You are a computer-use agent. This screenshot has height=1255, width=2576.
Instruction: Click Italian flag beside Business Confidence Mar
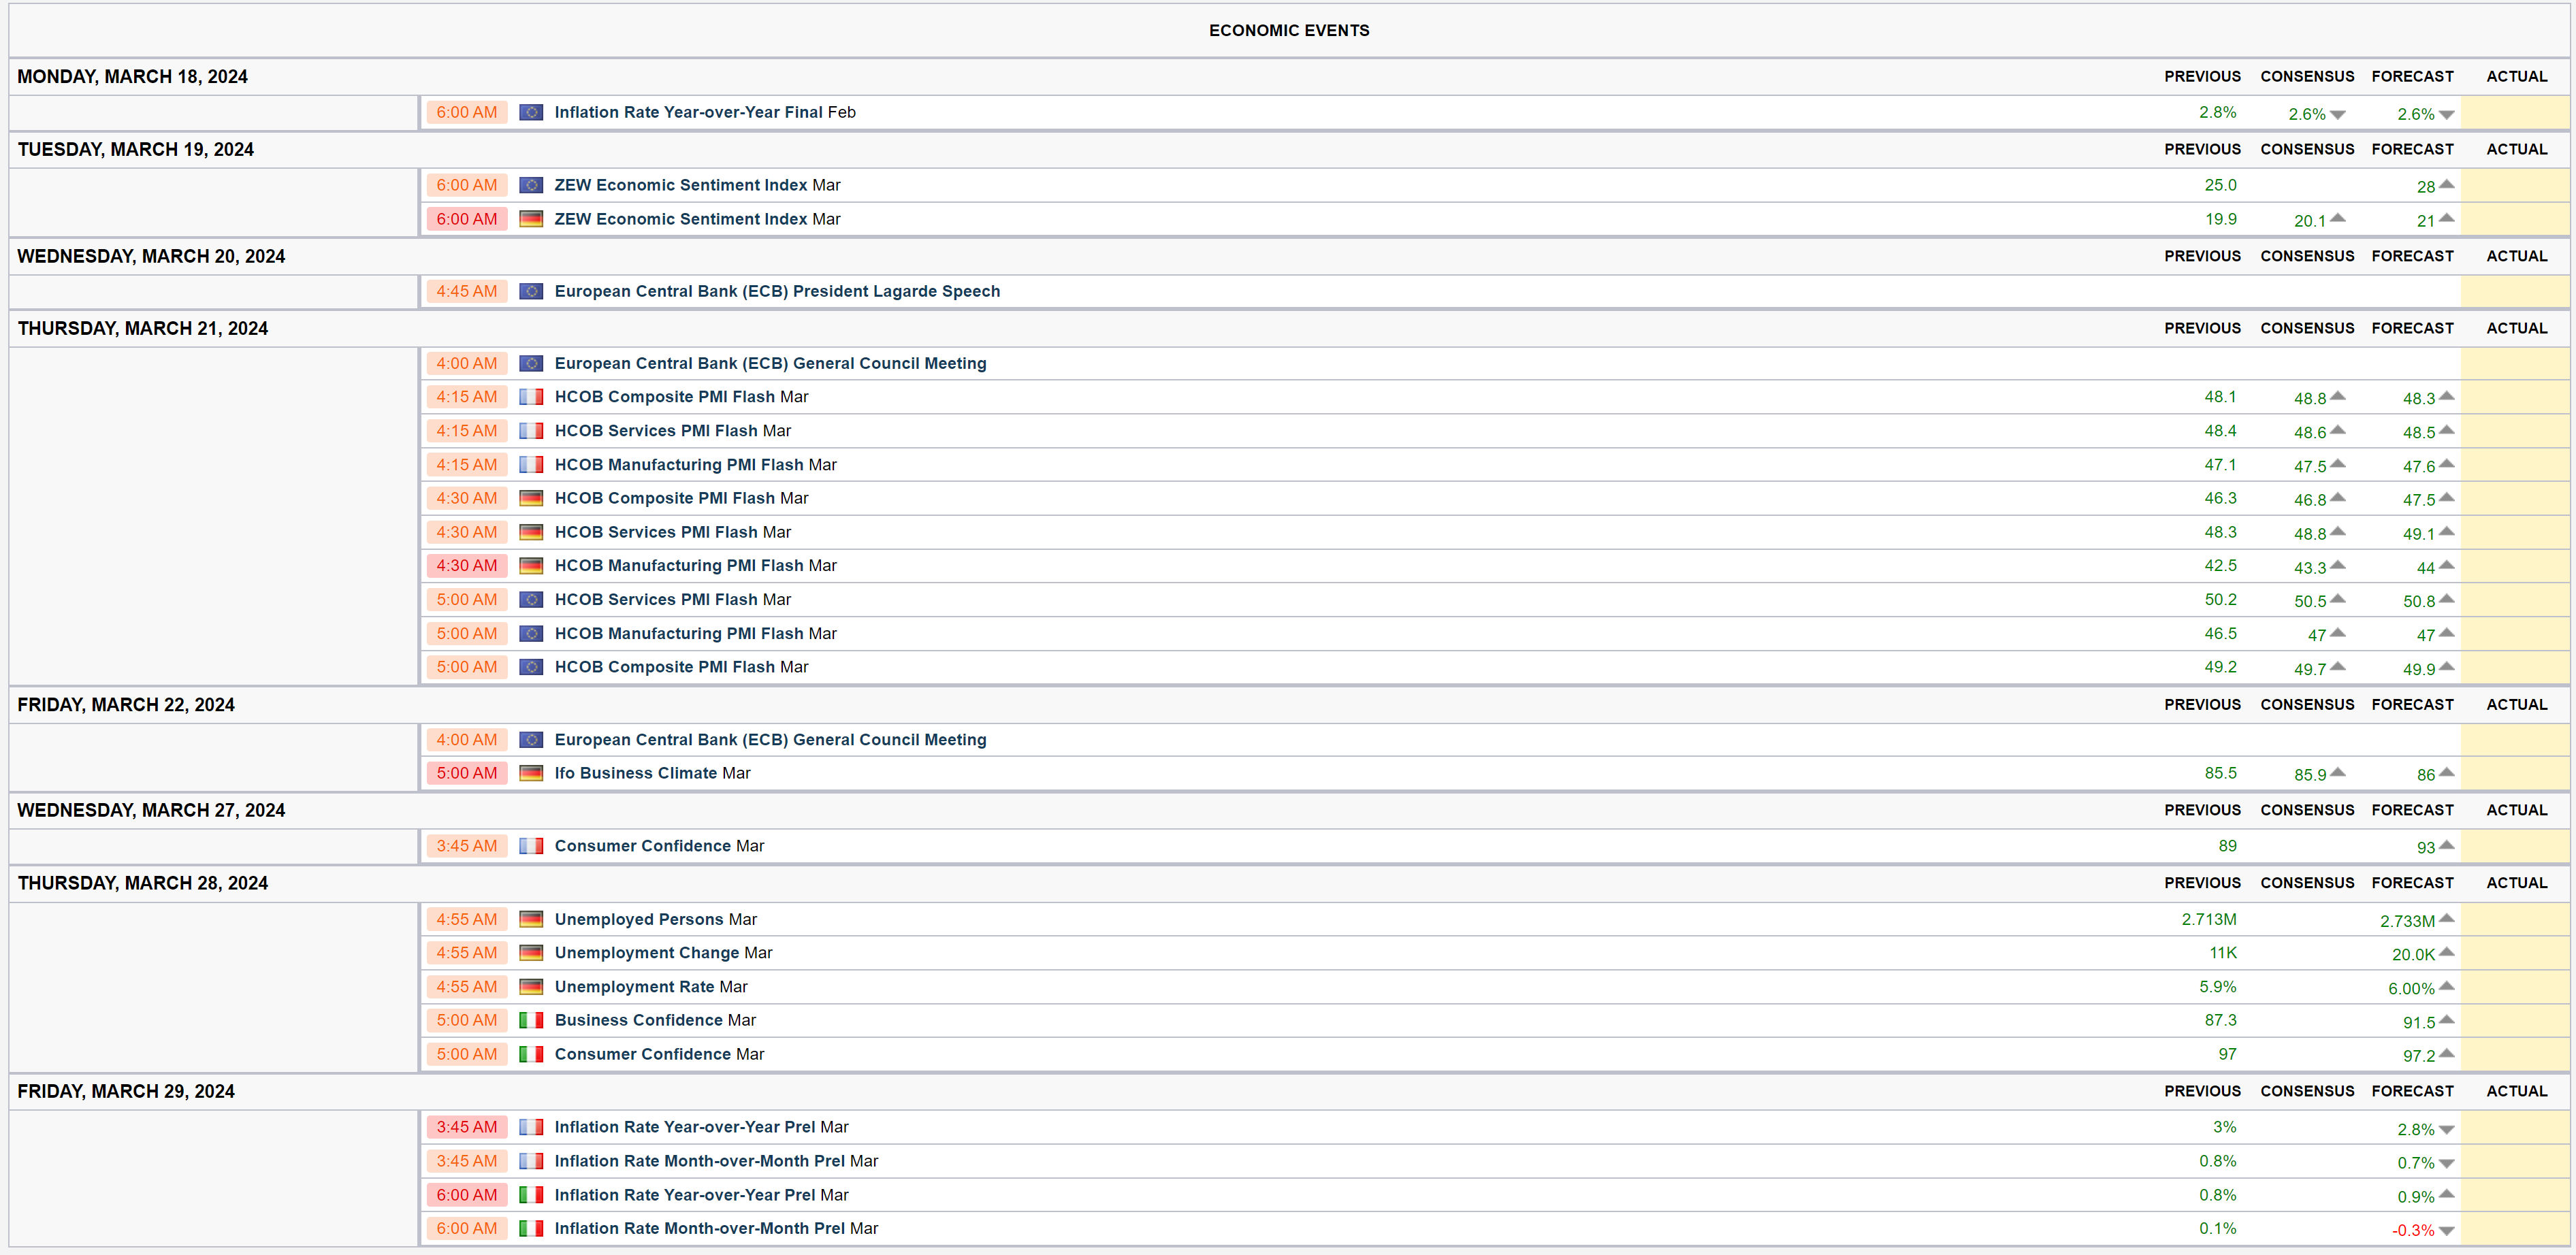click(x=531, y=1020)
